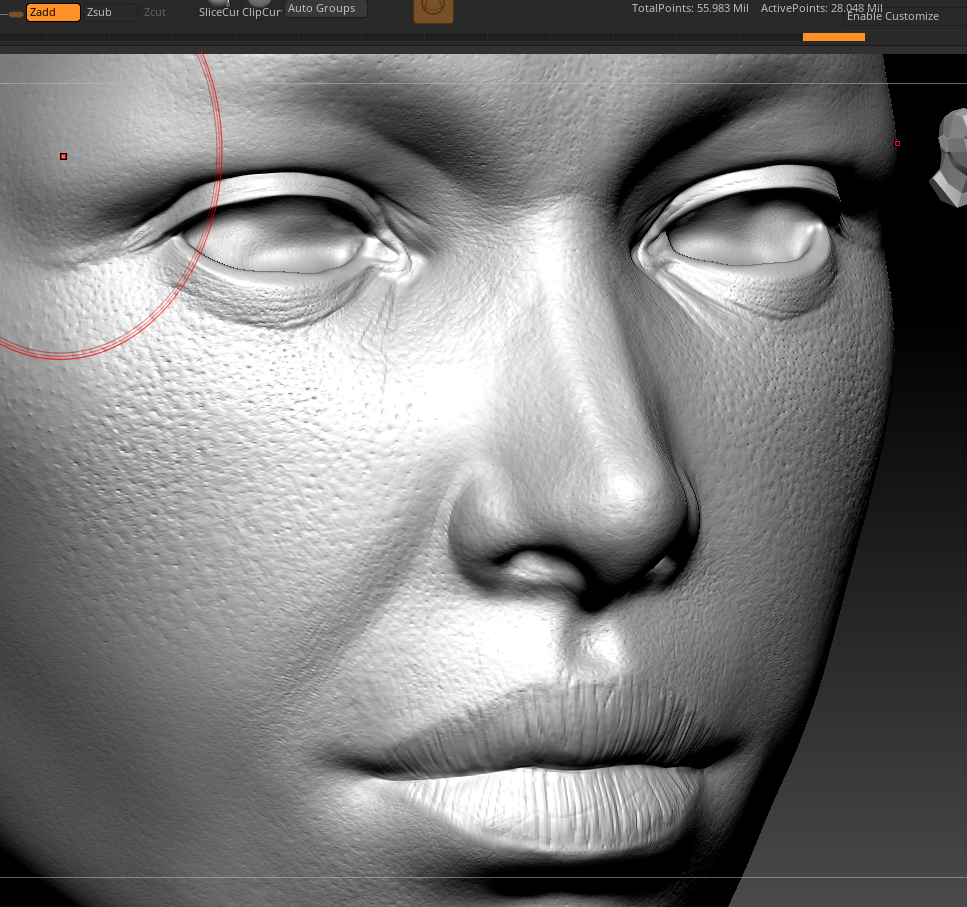Click the head reference thumbnail at right edge
Screen dimensions: 967x907
(x=952, y=158)
